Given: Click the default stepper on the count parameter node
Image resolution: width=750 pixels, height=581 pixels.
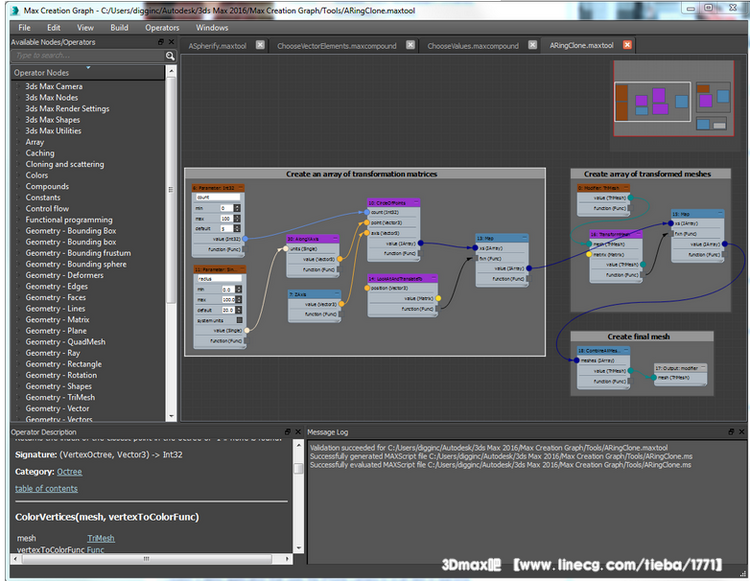Looking at the screenshot, I should tap(237, 229).
